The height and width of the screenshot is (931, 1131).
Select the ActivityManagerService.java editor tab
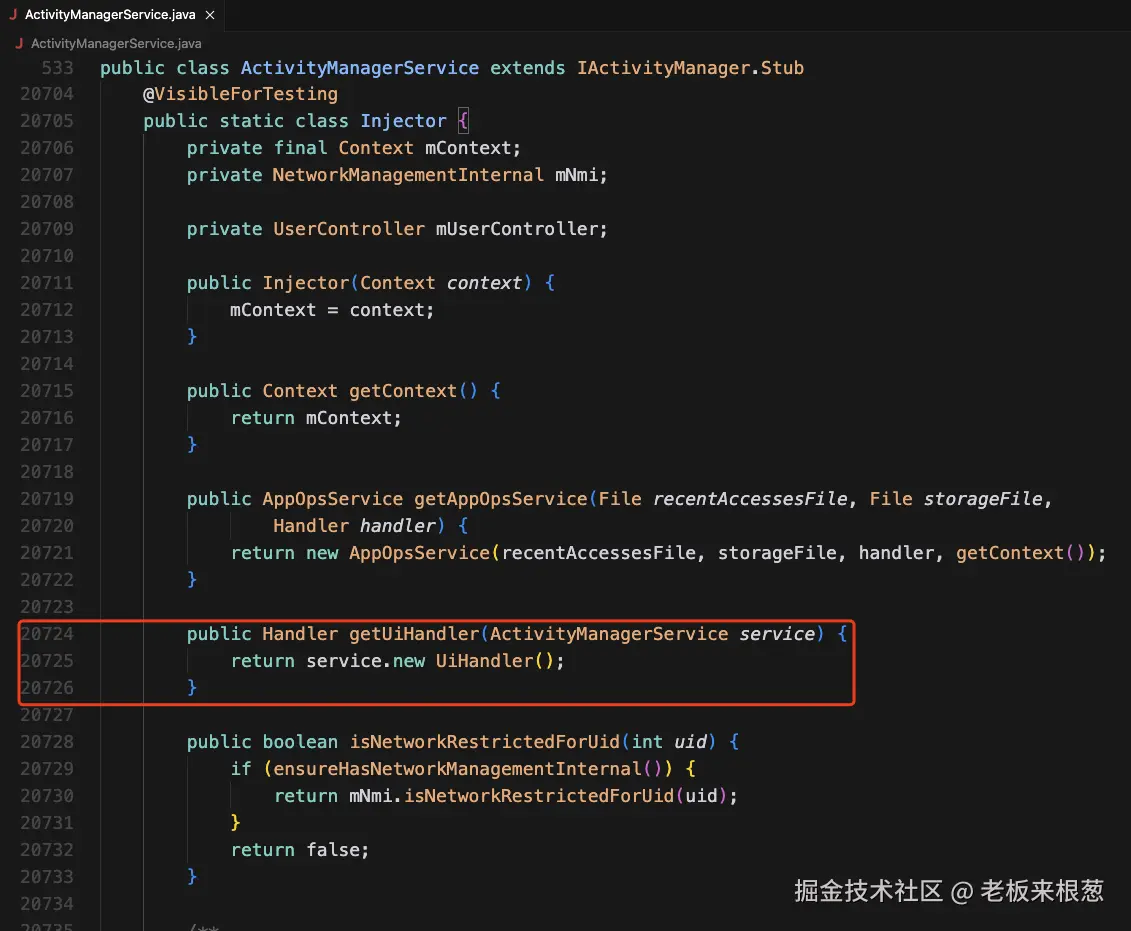click(x=113, y=14)
